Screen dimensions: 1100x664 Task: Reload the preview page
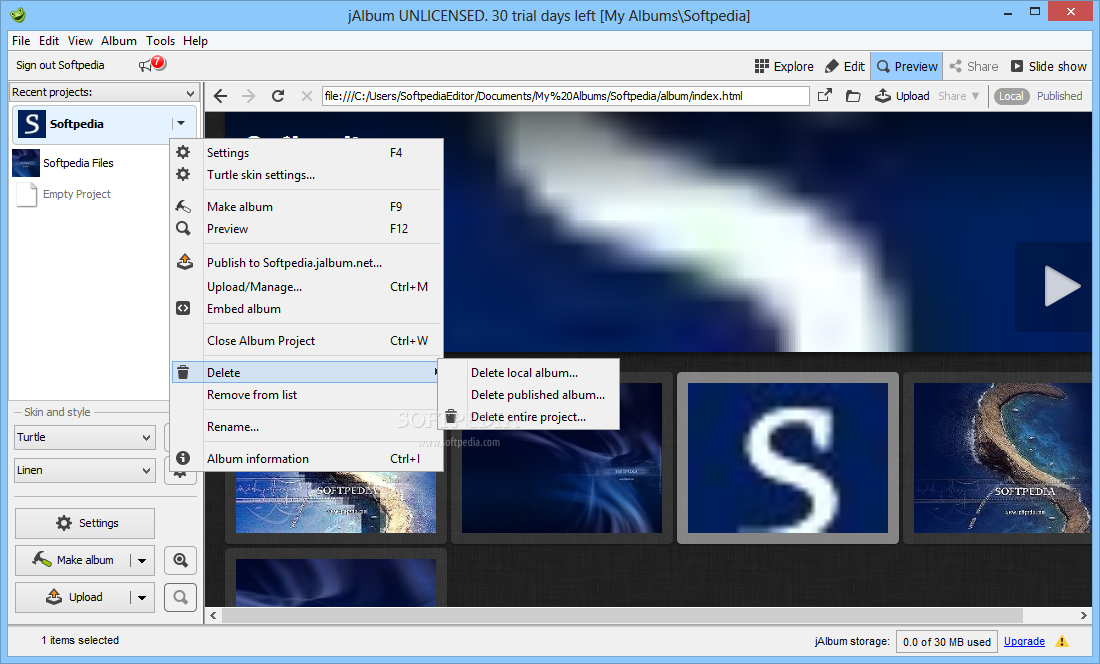[x=278, y=96]
